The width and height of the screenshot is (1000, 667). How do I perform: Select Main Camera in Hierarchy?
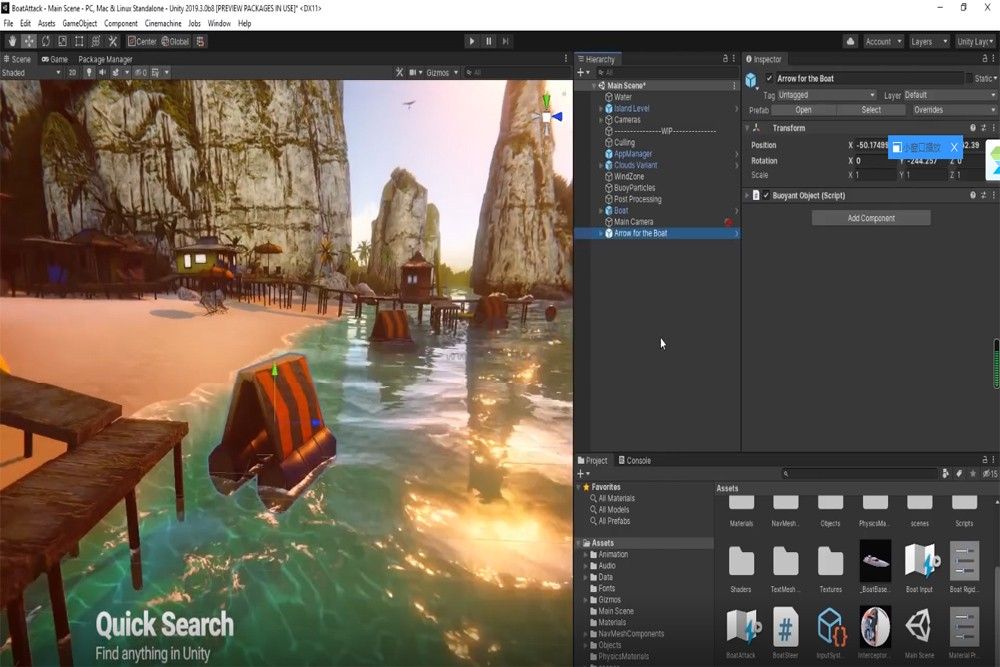(633, 222)
